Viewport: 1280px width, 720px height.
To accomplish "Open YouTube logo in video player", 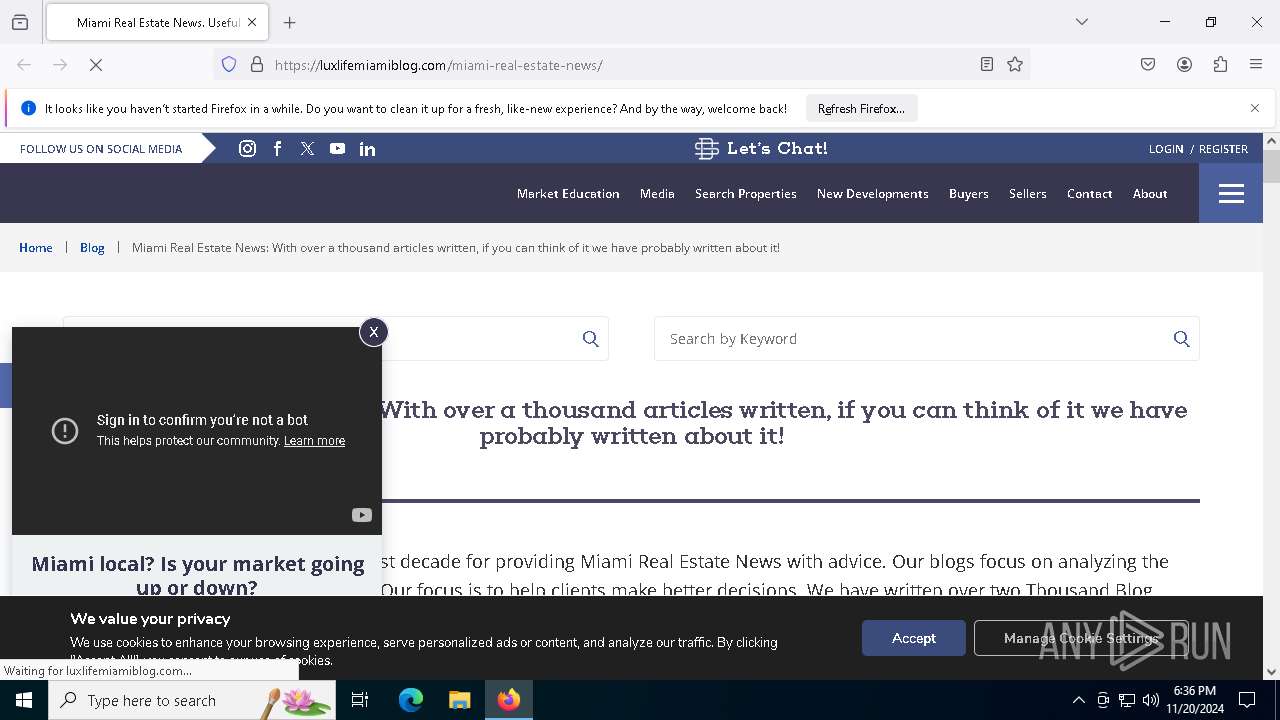I will pos(361,515).
